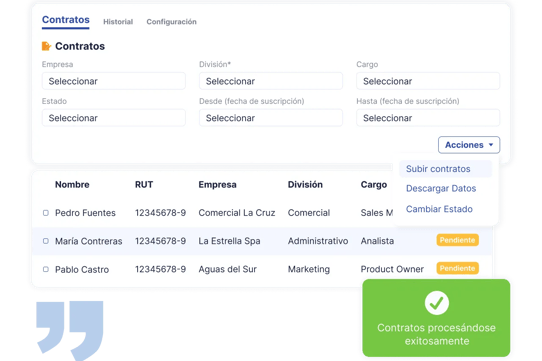Pick a date in the Desde field
Viewport: 542px width, 361px height.
(x=271, y=118)
